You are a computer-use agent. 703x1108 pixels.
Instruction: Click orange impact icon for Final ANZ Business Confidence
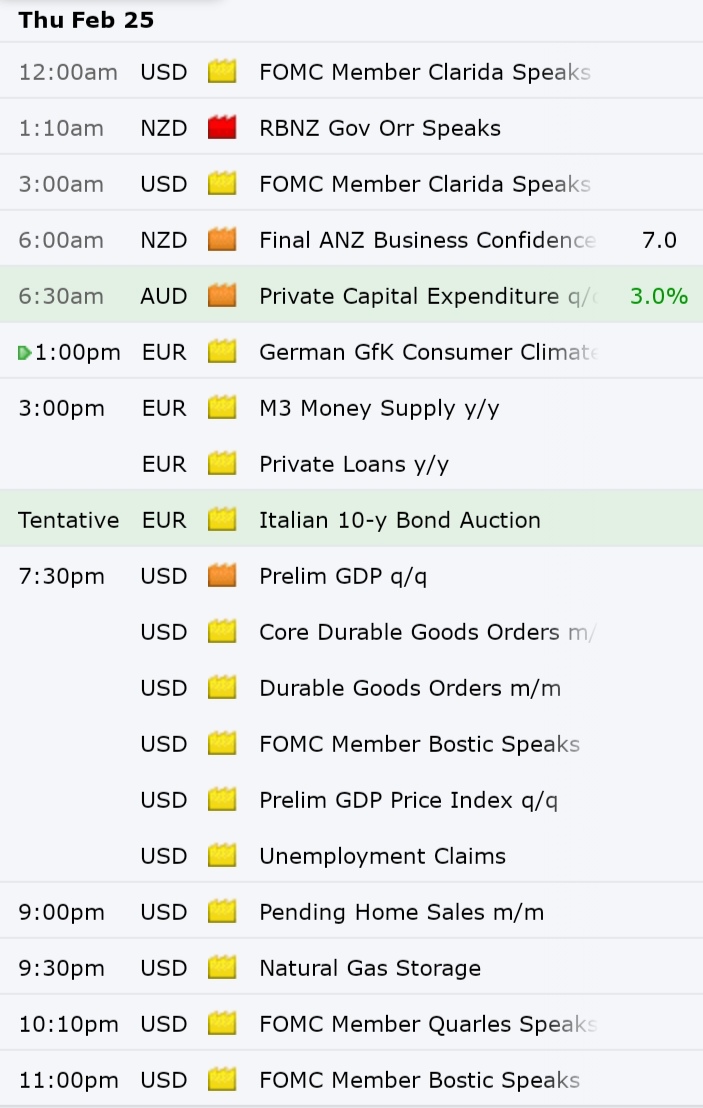222,240
